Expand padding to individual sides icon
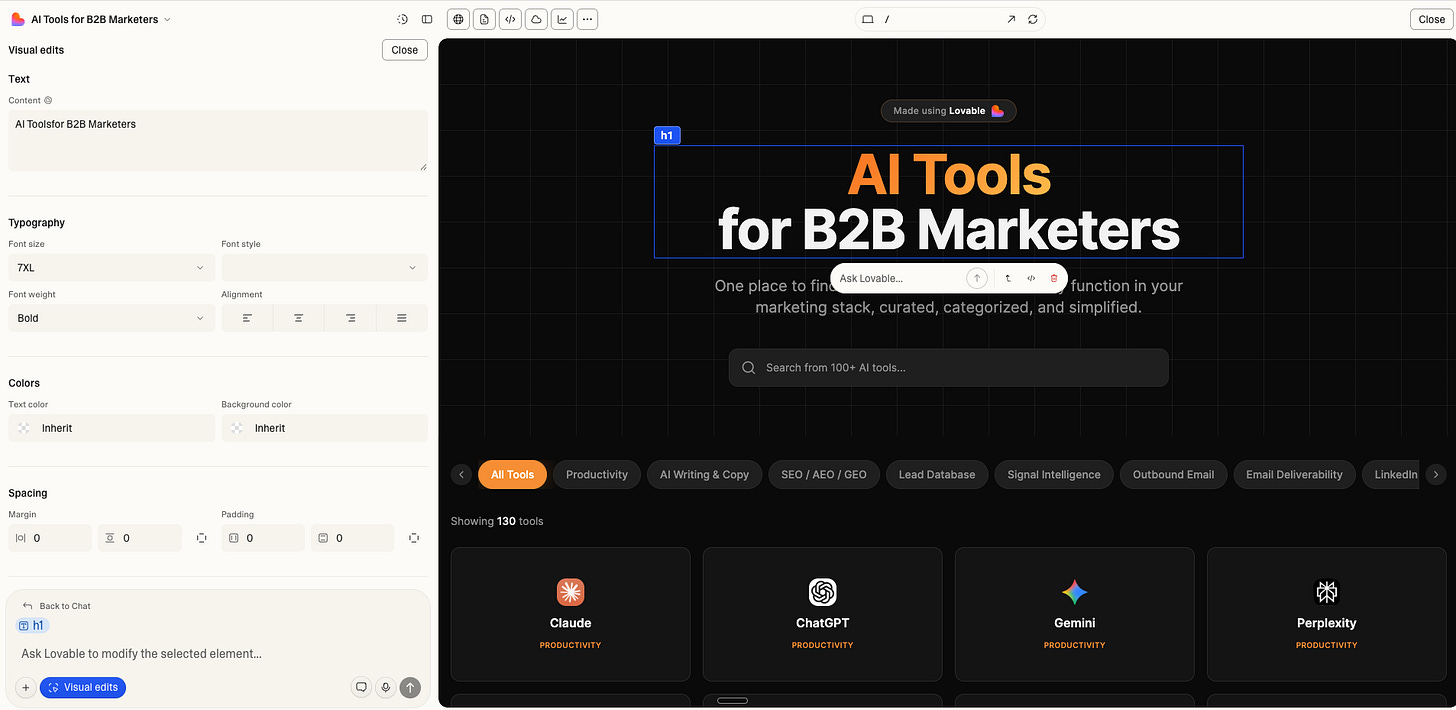1456x710 pixels. (x=414, y=538)
